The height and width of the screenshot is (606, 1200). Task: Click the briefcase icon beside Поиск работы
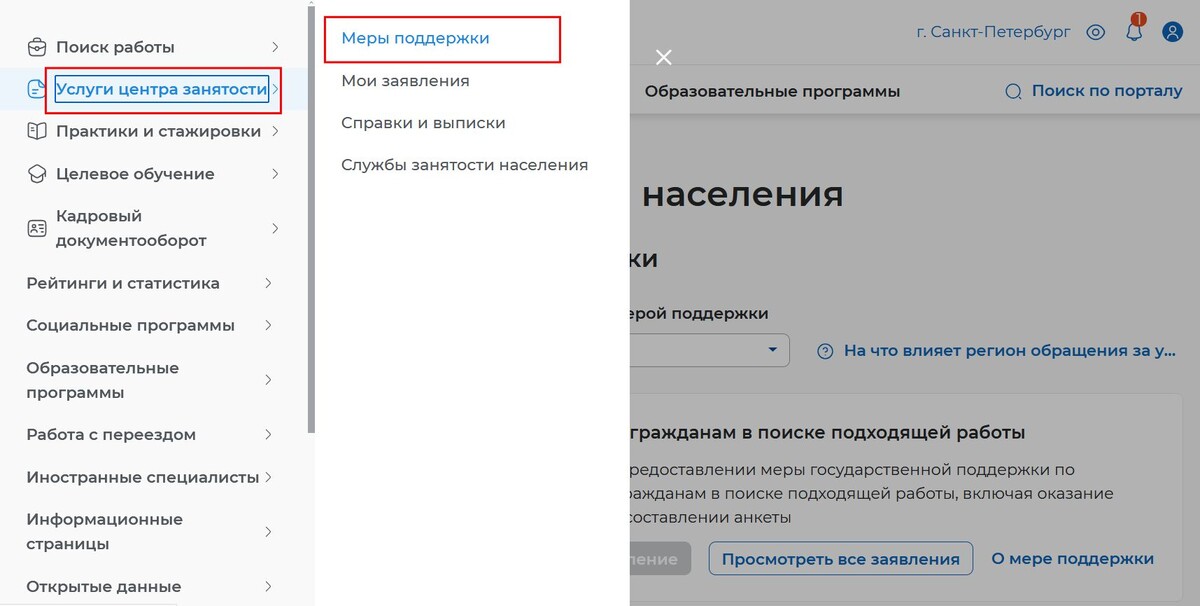pos(37,47)
